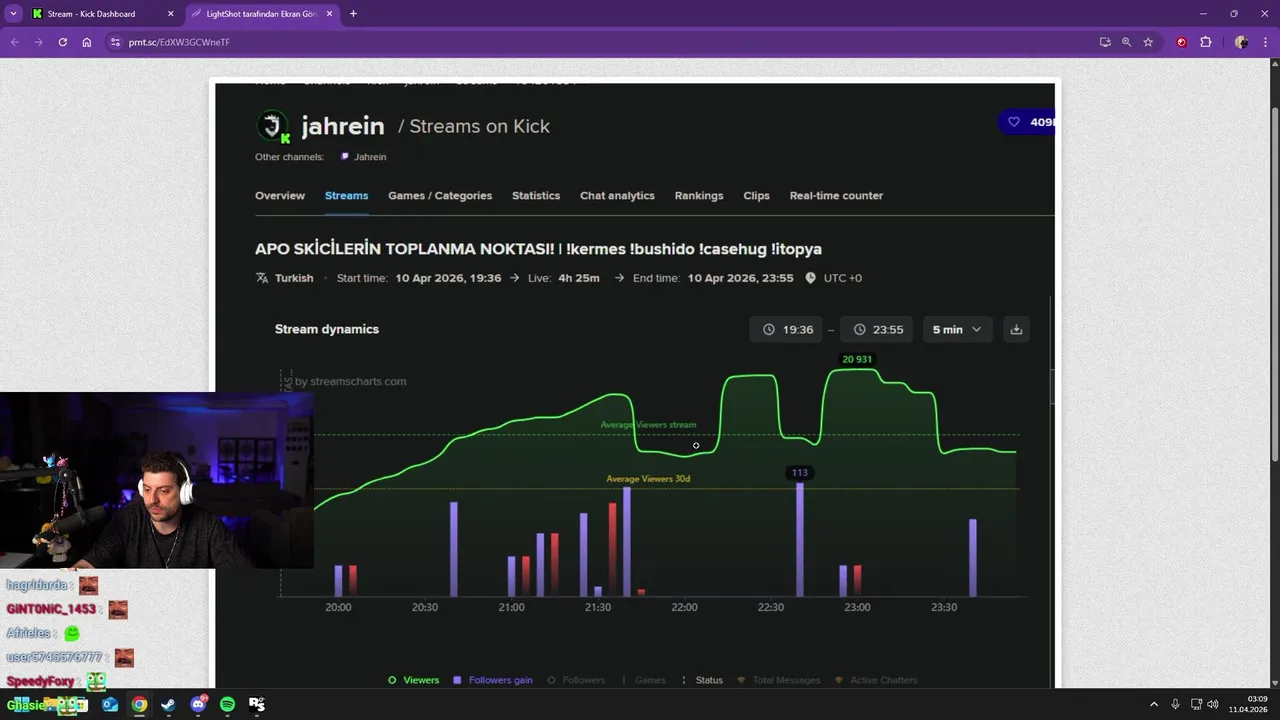Toggle the Followers gain legend item

tap(492, 680)
